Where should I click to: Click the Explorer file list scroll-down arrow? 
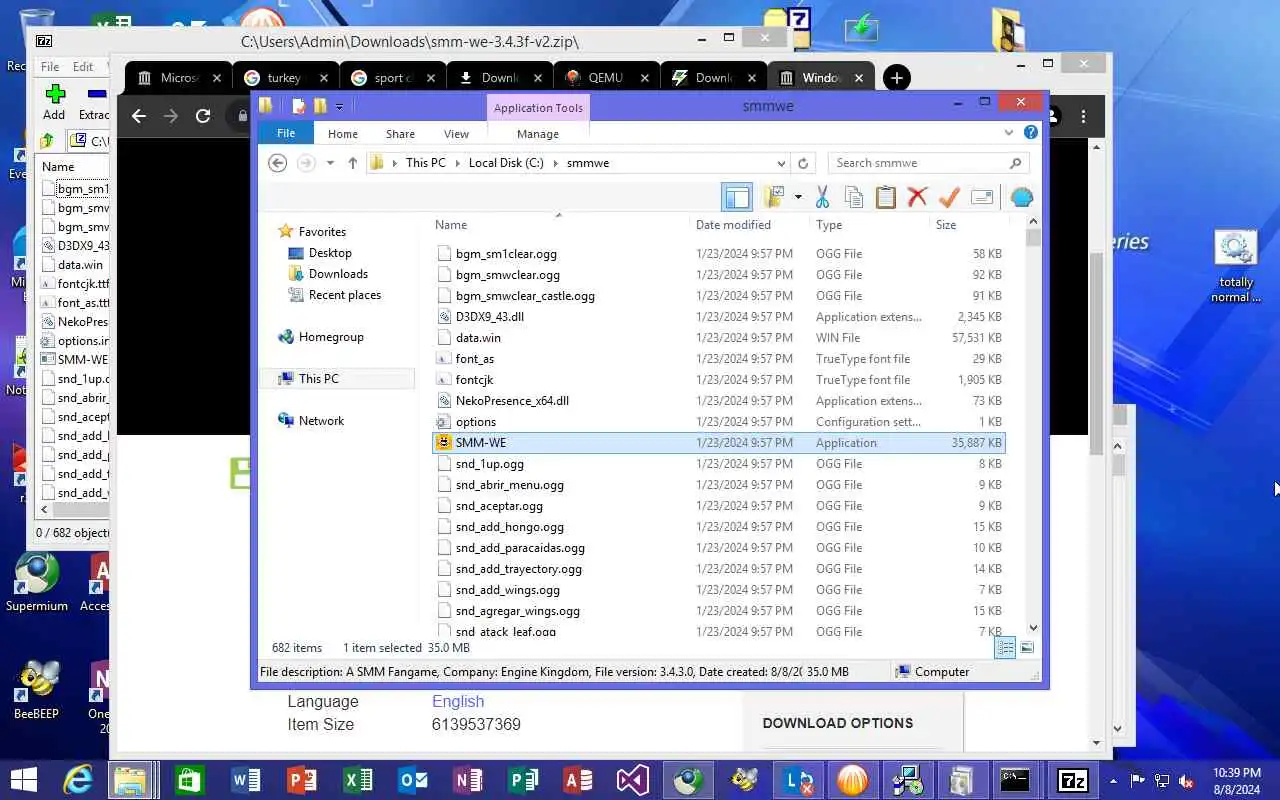click(x=1033, y=628)
